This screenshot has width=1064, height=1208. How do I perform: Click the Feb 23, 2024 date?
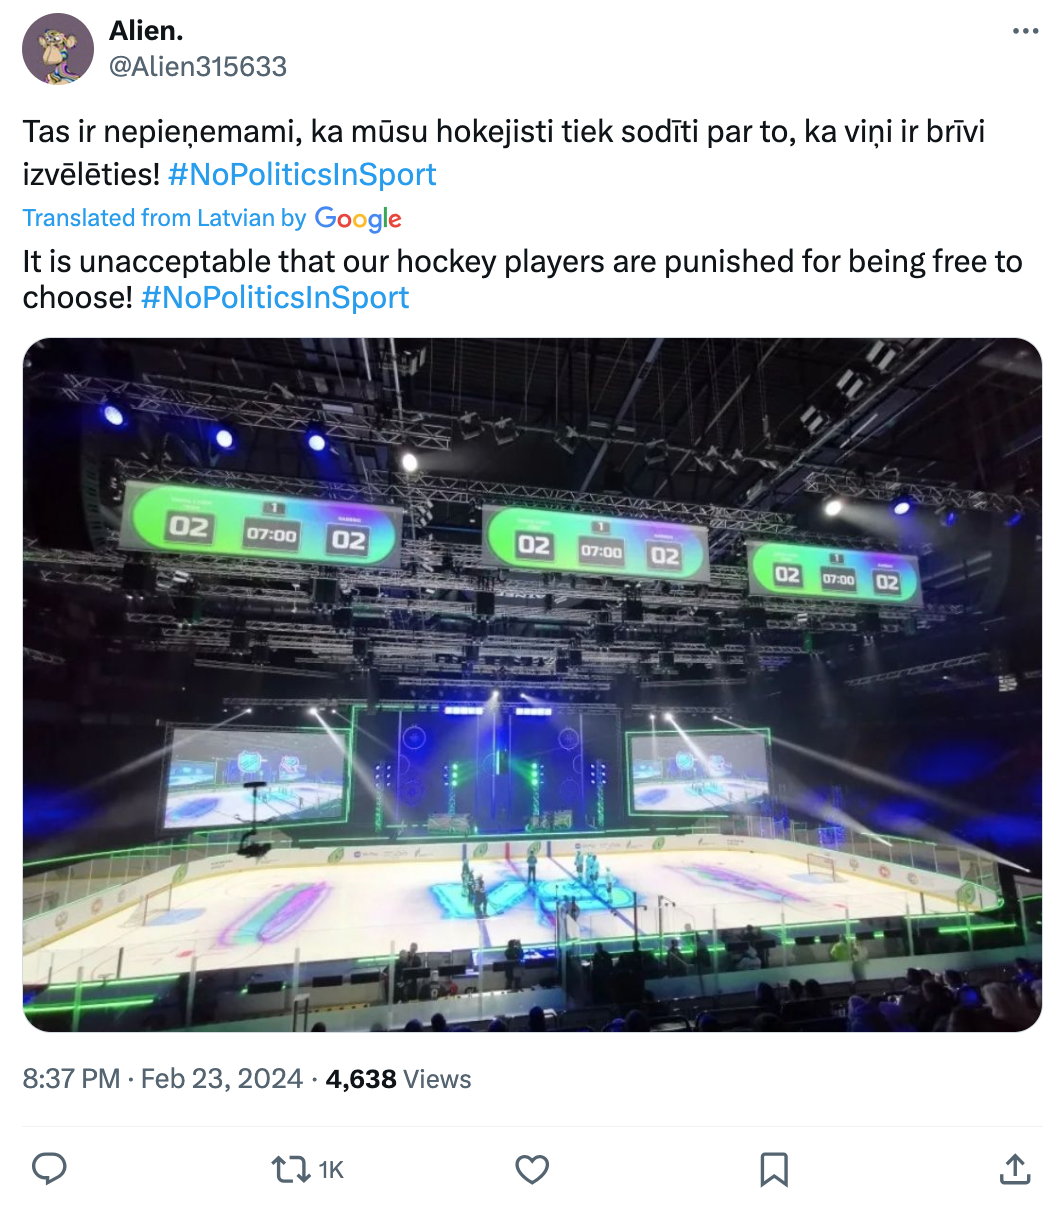coord(221,1079)
